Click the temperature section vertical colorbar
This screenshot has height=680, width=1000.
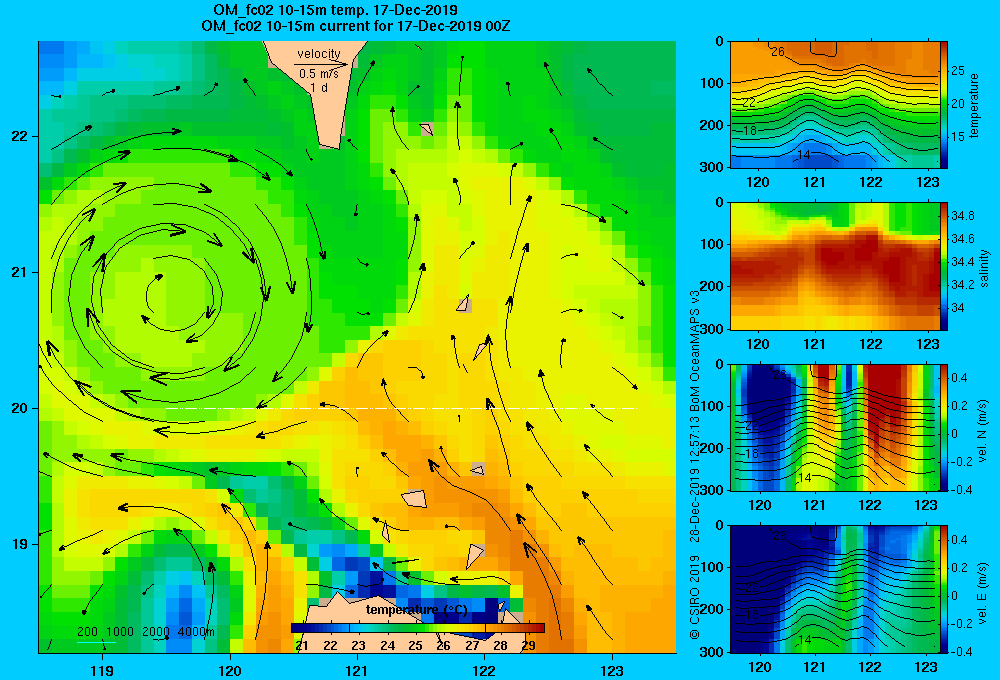point(944,105)
